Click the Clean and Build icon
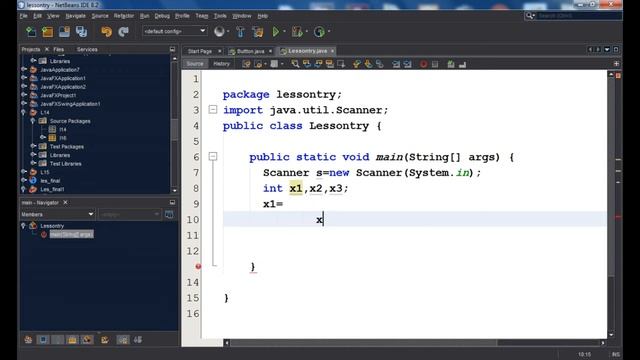This screenshot has height=360, width=640. 258,31
